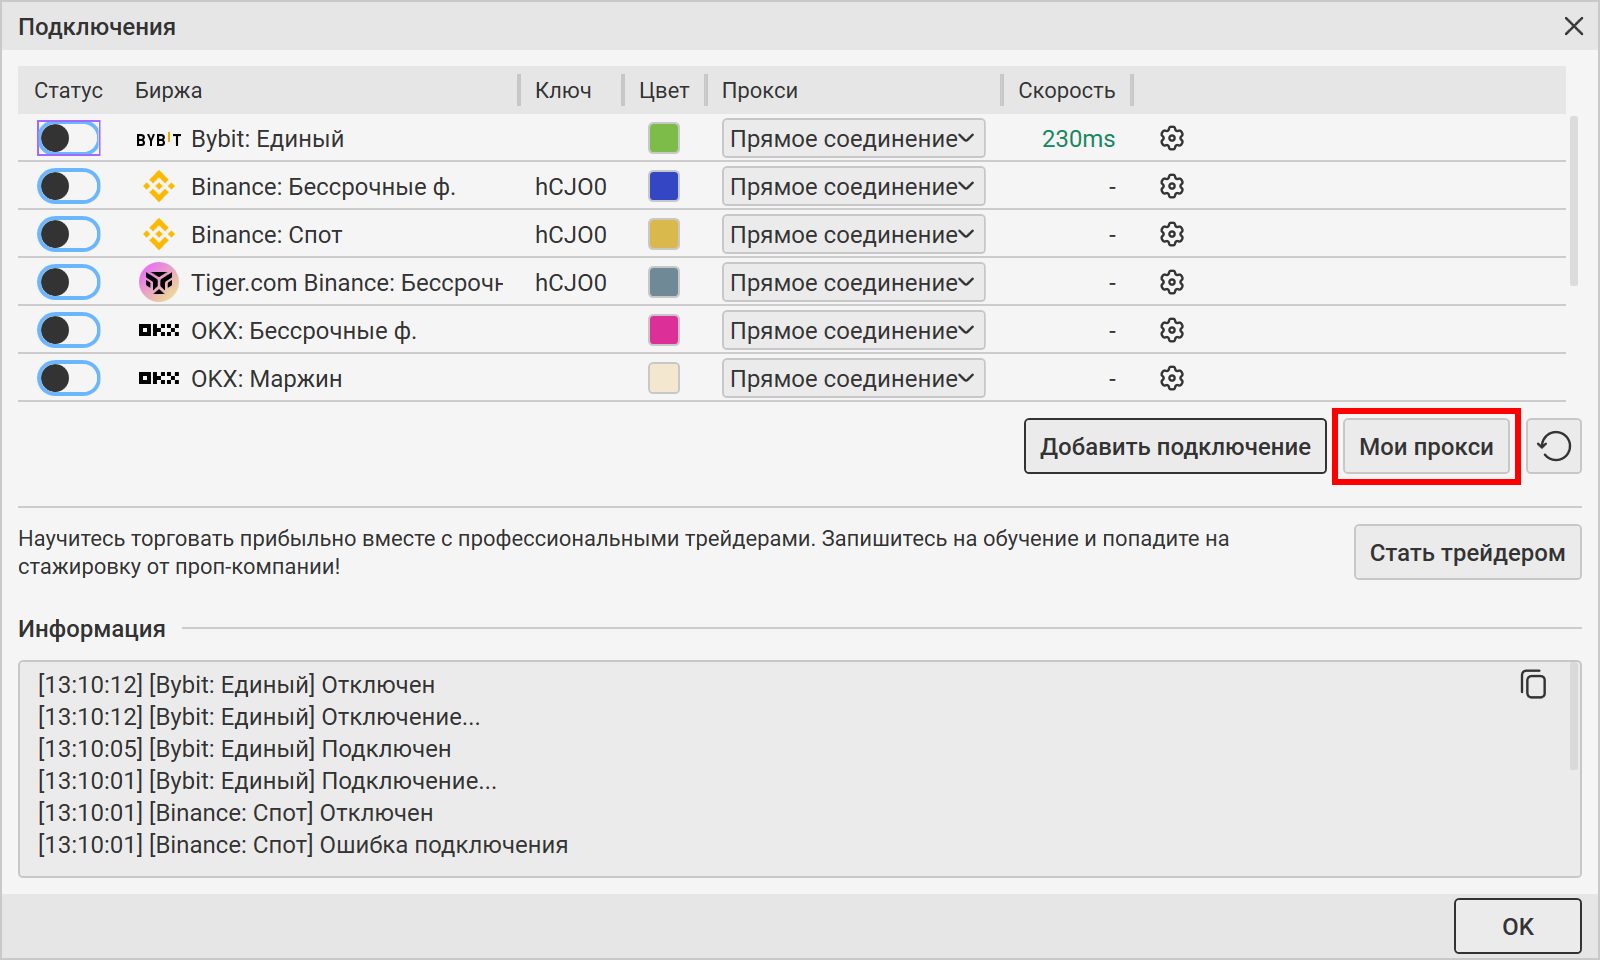Open gear settings for OKX: Бессрочные ф.
The width and height of the screenshot is (1600, 960).
(x=1171, y=330)
